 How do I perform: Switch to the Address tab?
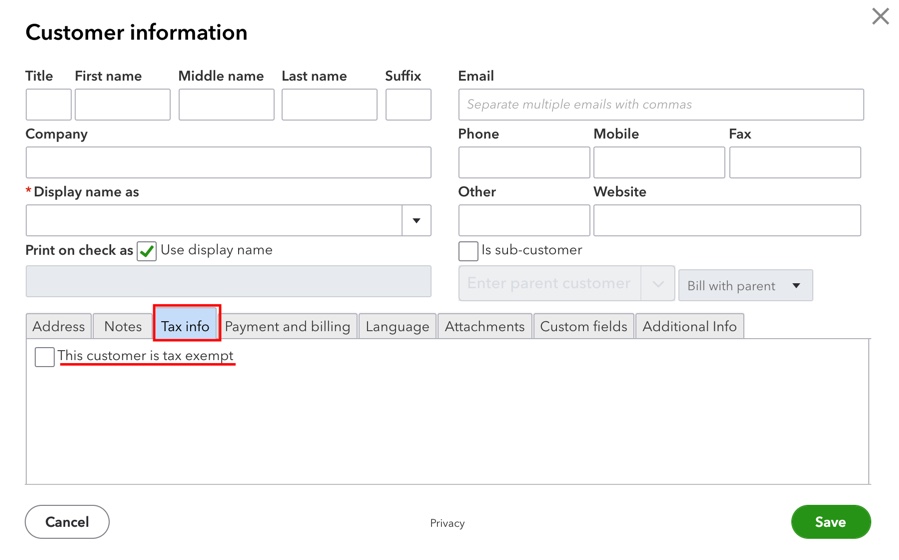tap(58, 326)
